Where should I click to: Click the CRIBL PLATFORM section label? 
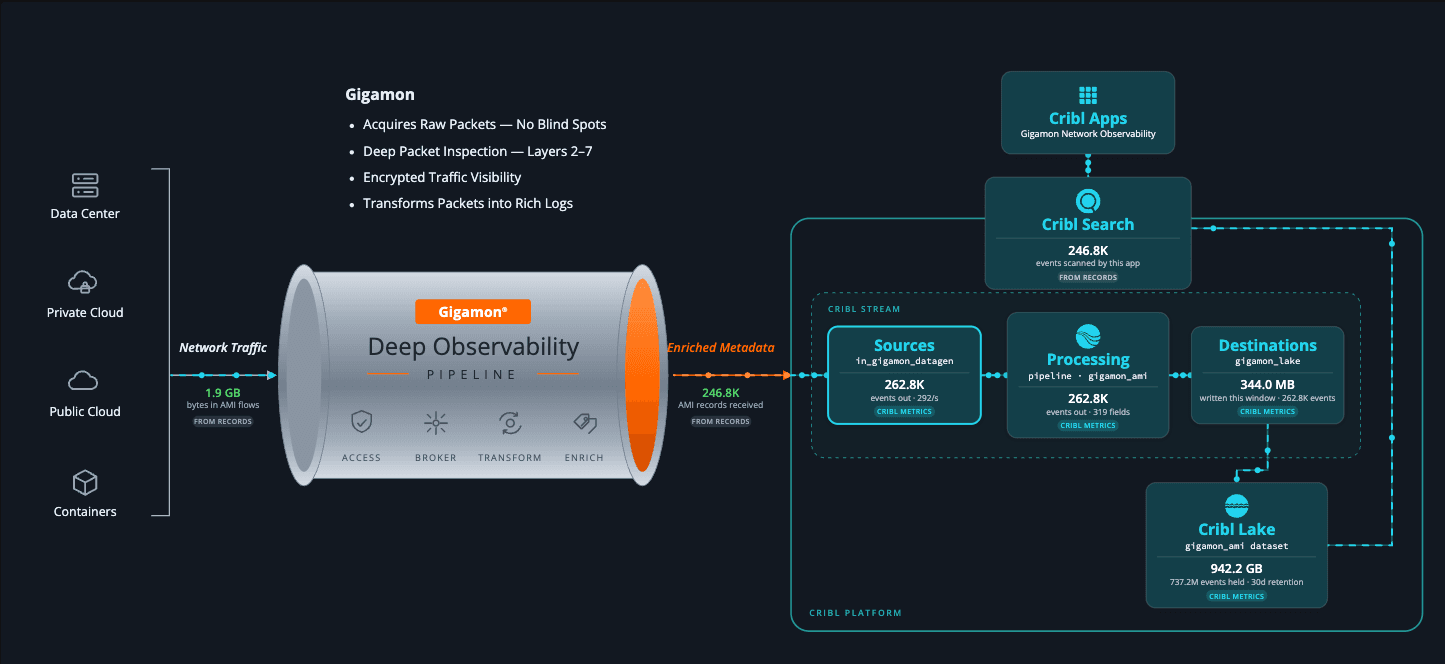855,613
